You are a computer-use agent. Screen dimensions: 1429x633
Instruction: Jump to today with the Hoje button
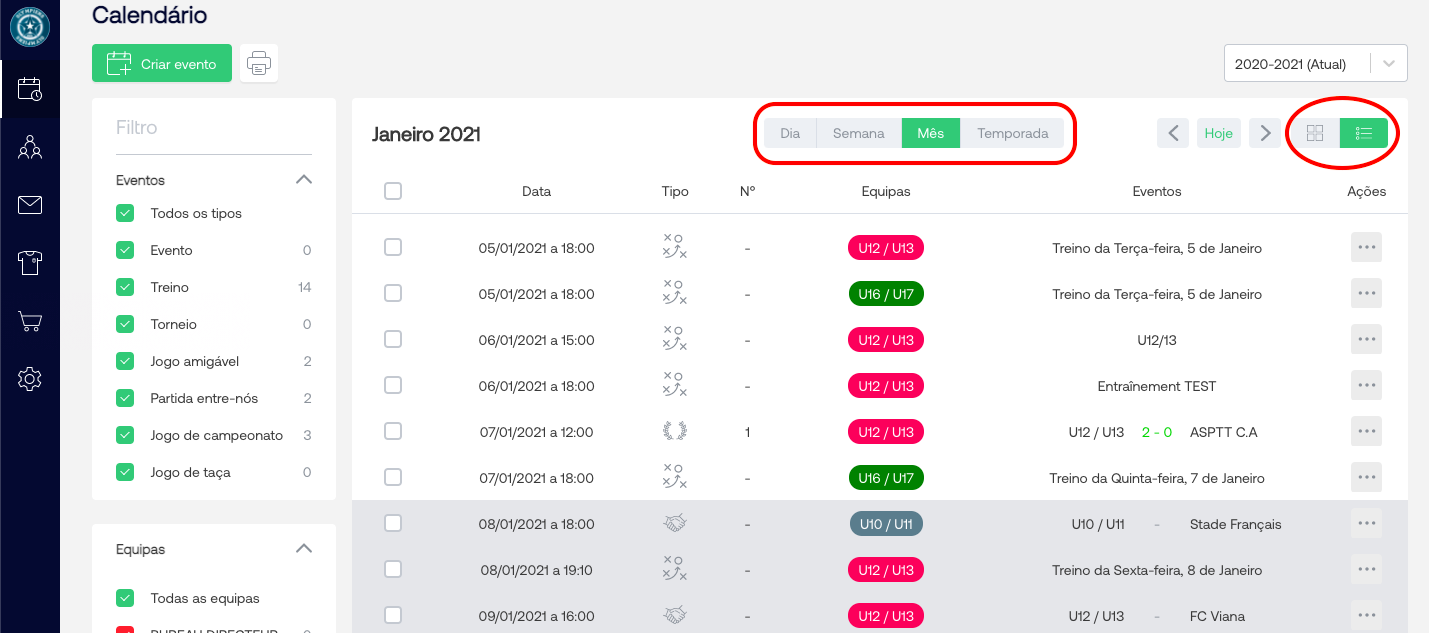click(x=1218, y=133)
